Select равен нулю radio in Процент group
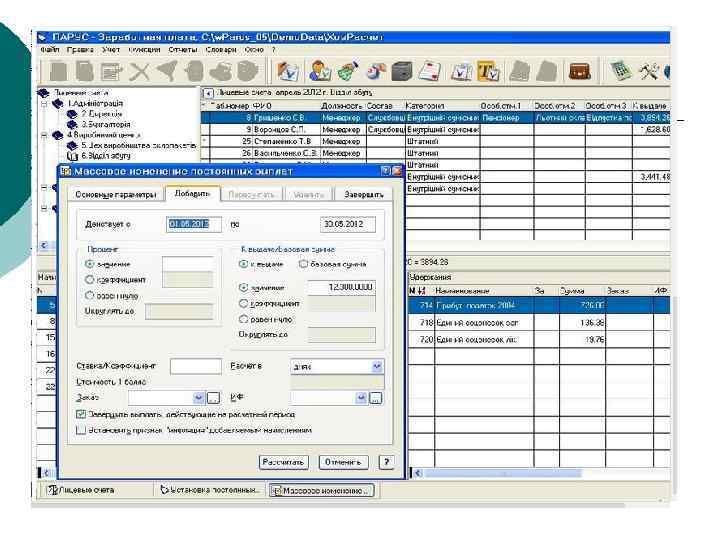This screenshot has height=540, width=720. click(90, 296)
